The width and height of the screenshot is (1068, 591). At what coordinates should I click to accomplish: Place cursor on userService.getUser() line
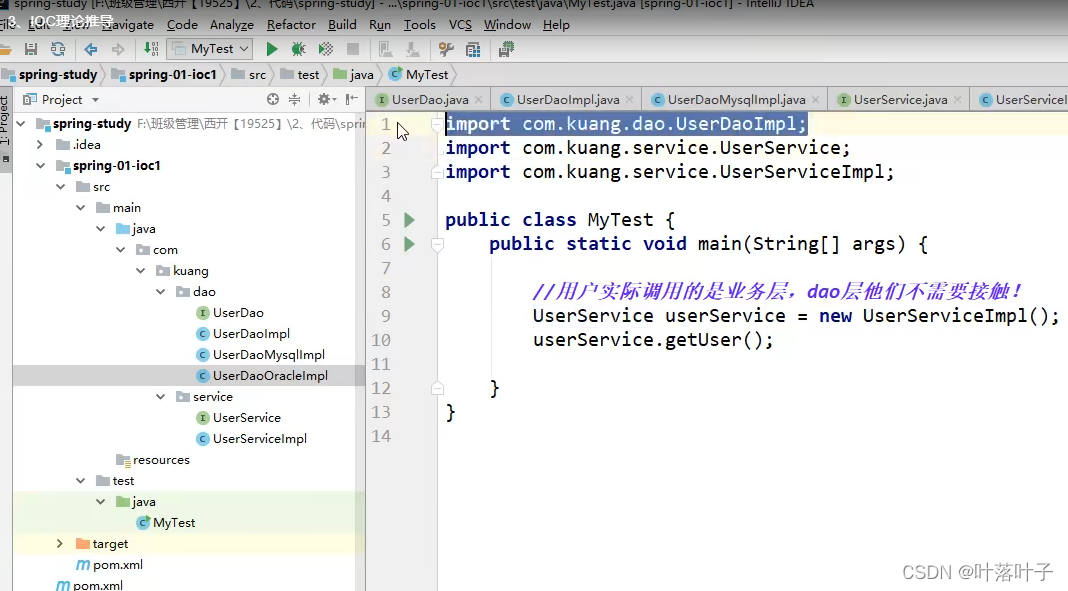[x=653, y=340]
